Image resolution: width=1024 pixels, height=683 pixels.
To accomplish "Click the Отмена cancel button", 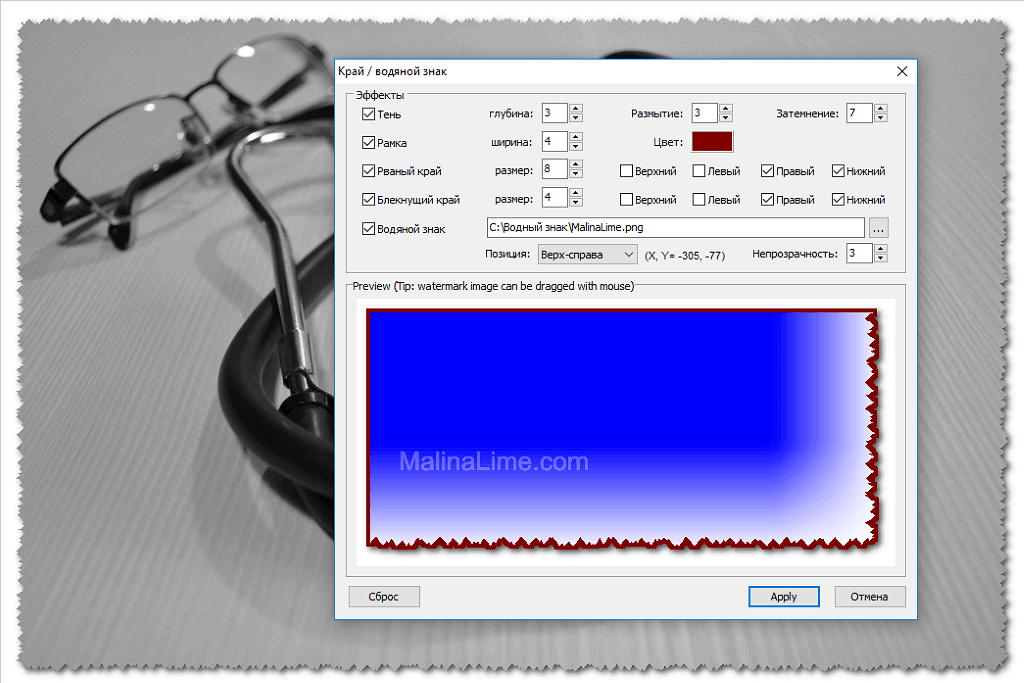I will click(x=869, y=597).
